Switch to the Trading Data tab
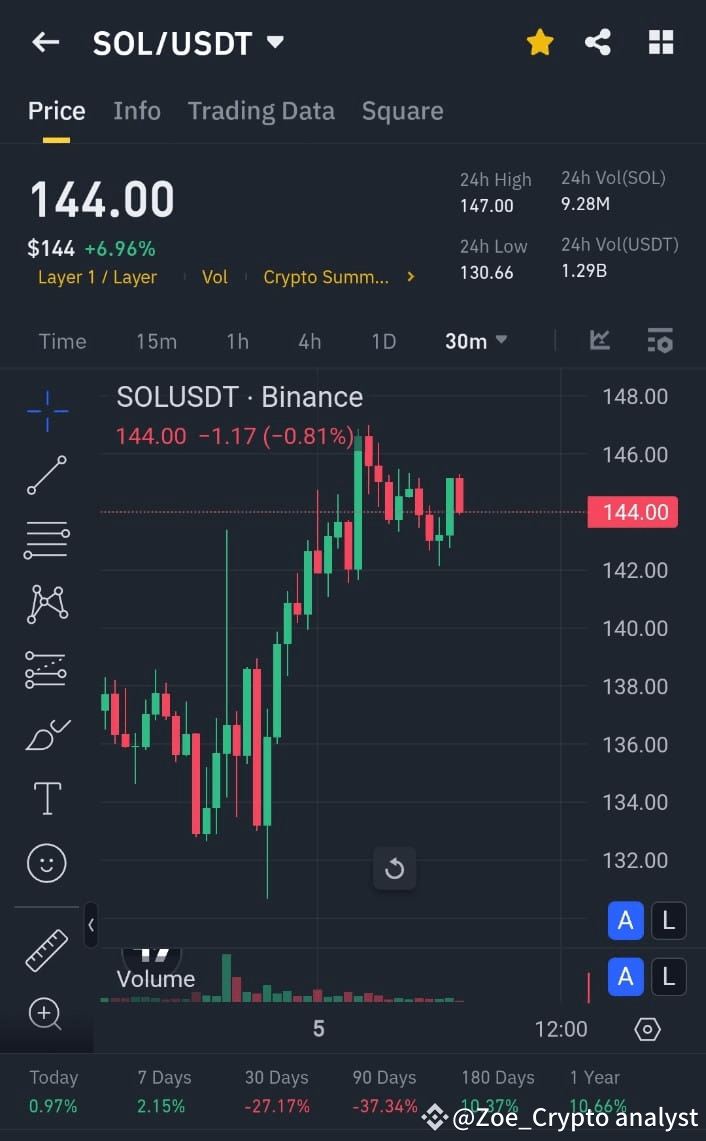Screen dimensions: 706x1141 coord(261,110)
